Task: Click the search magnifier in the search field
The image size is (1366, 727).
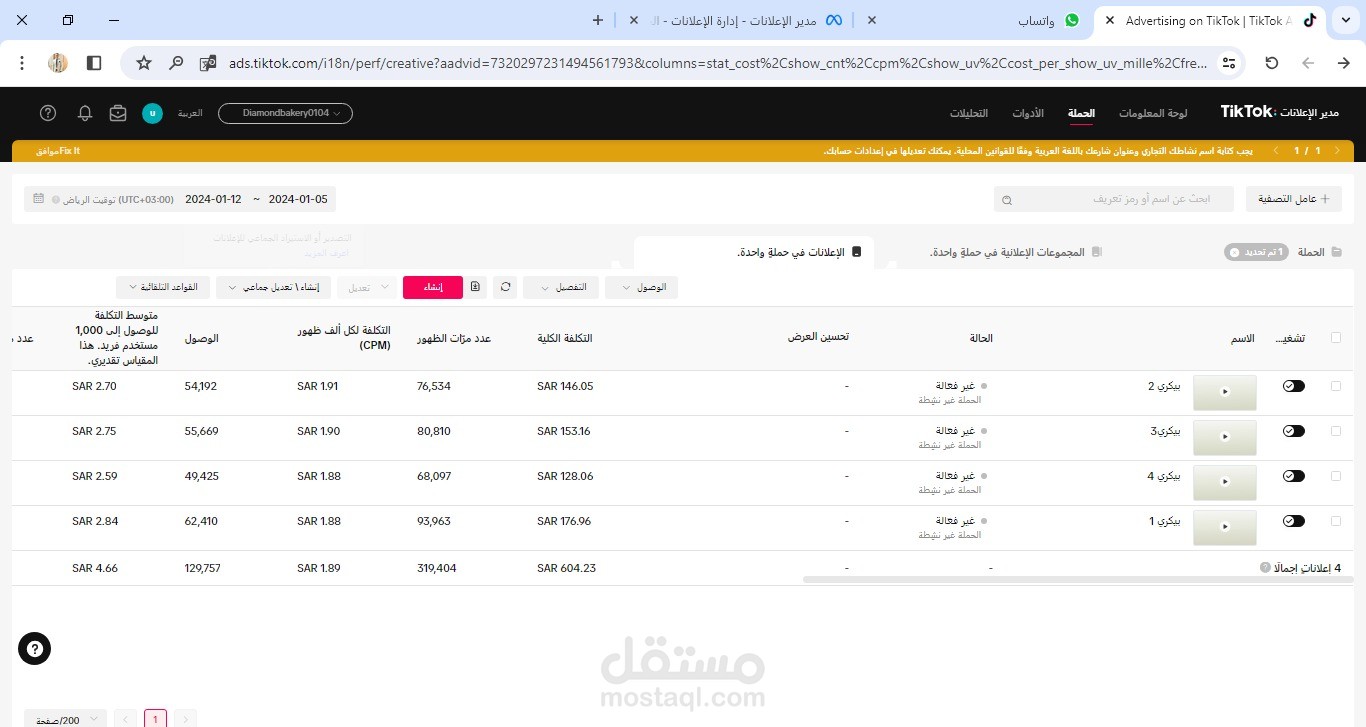Action: (1007, 200)
